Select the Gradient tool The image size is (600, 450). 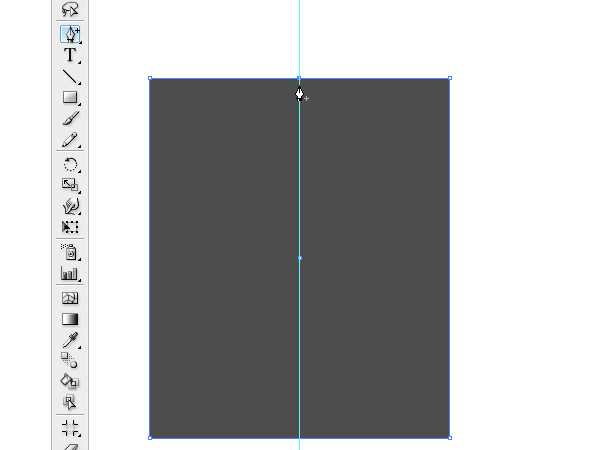[70, 319]
